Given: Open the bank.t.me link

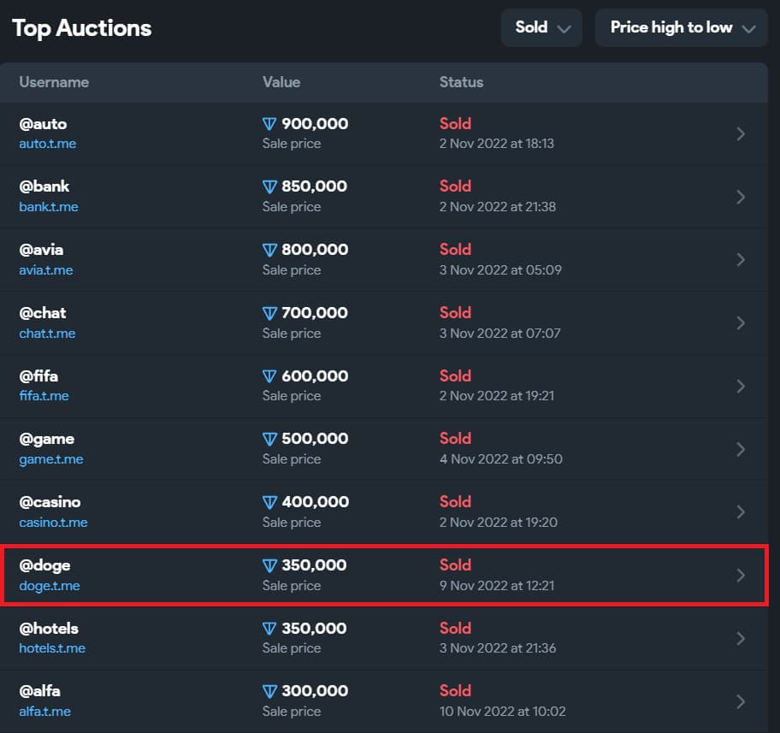Looking at the screenshot, I should point(48,207).
